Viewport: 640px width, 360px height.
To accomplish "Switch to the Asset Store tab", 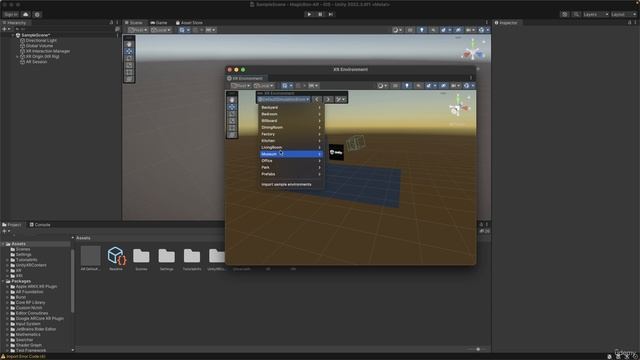I will click(189, 23).
